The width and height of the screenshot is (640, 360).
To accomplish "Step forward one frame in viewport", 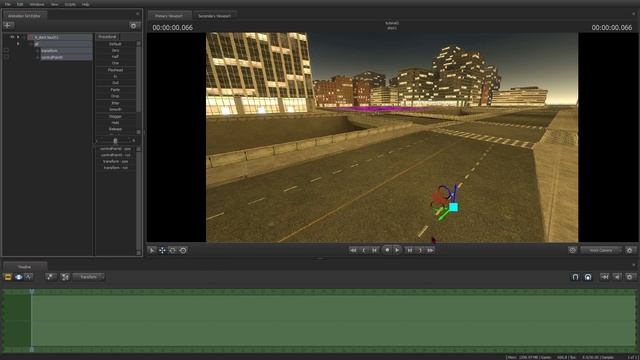I will point(409,250).
